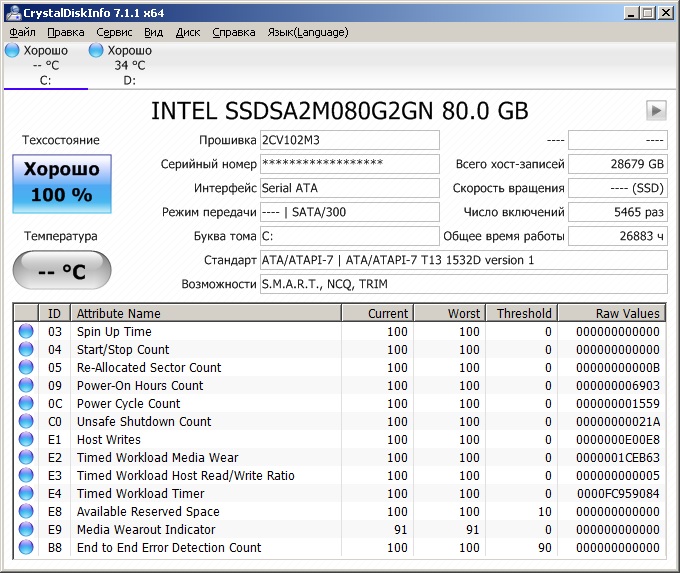This screenshot has height=573, width=680.
Task: Select the Re-Allocated Sector Count attribute name
Action: 149,367
